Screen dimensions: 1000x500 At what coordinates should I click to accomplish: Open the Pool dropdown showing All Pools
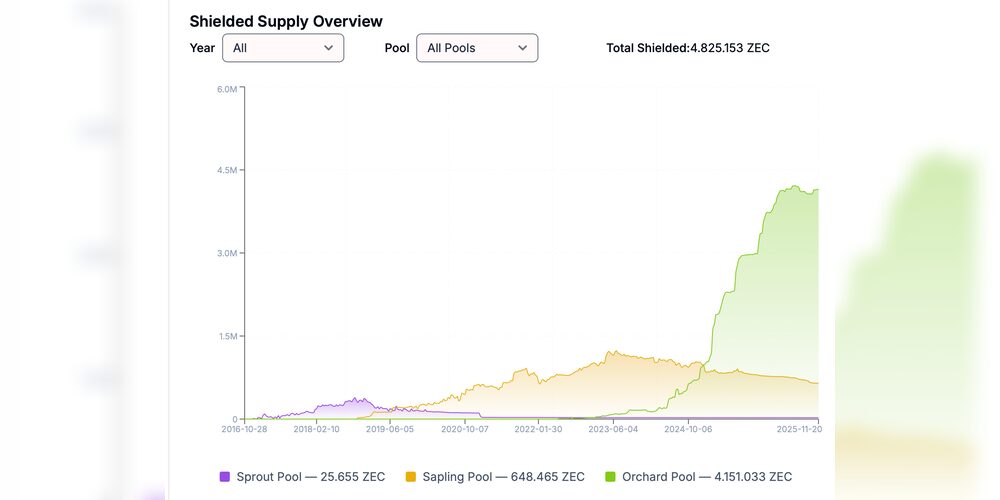(x=476, y=48)
